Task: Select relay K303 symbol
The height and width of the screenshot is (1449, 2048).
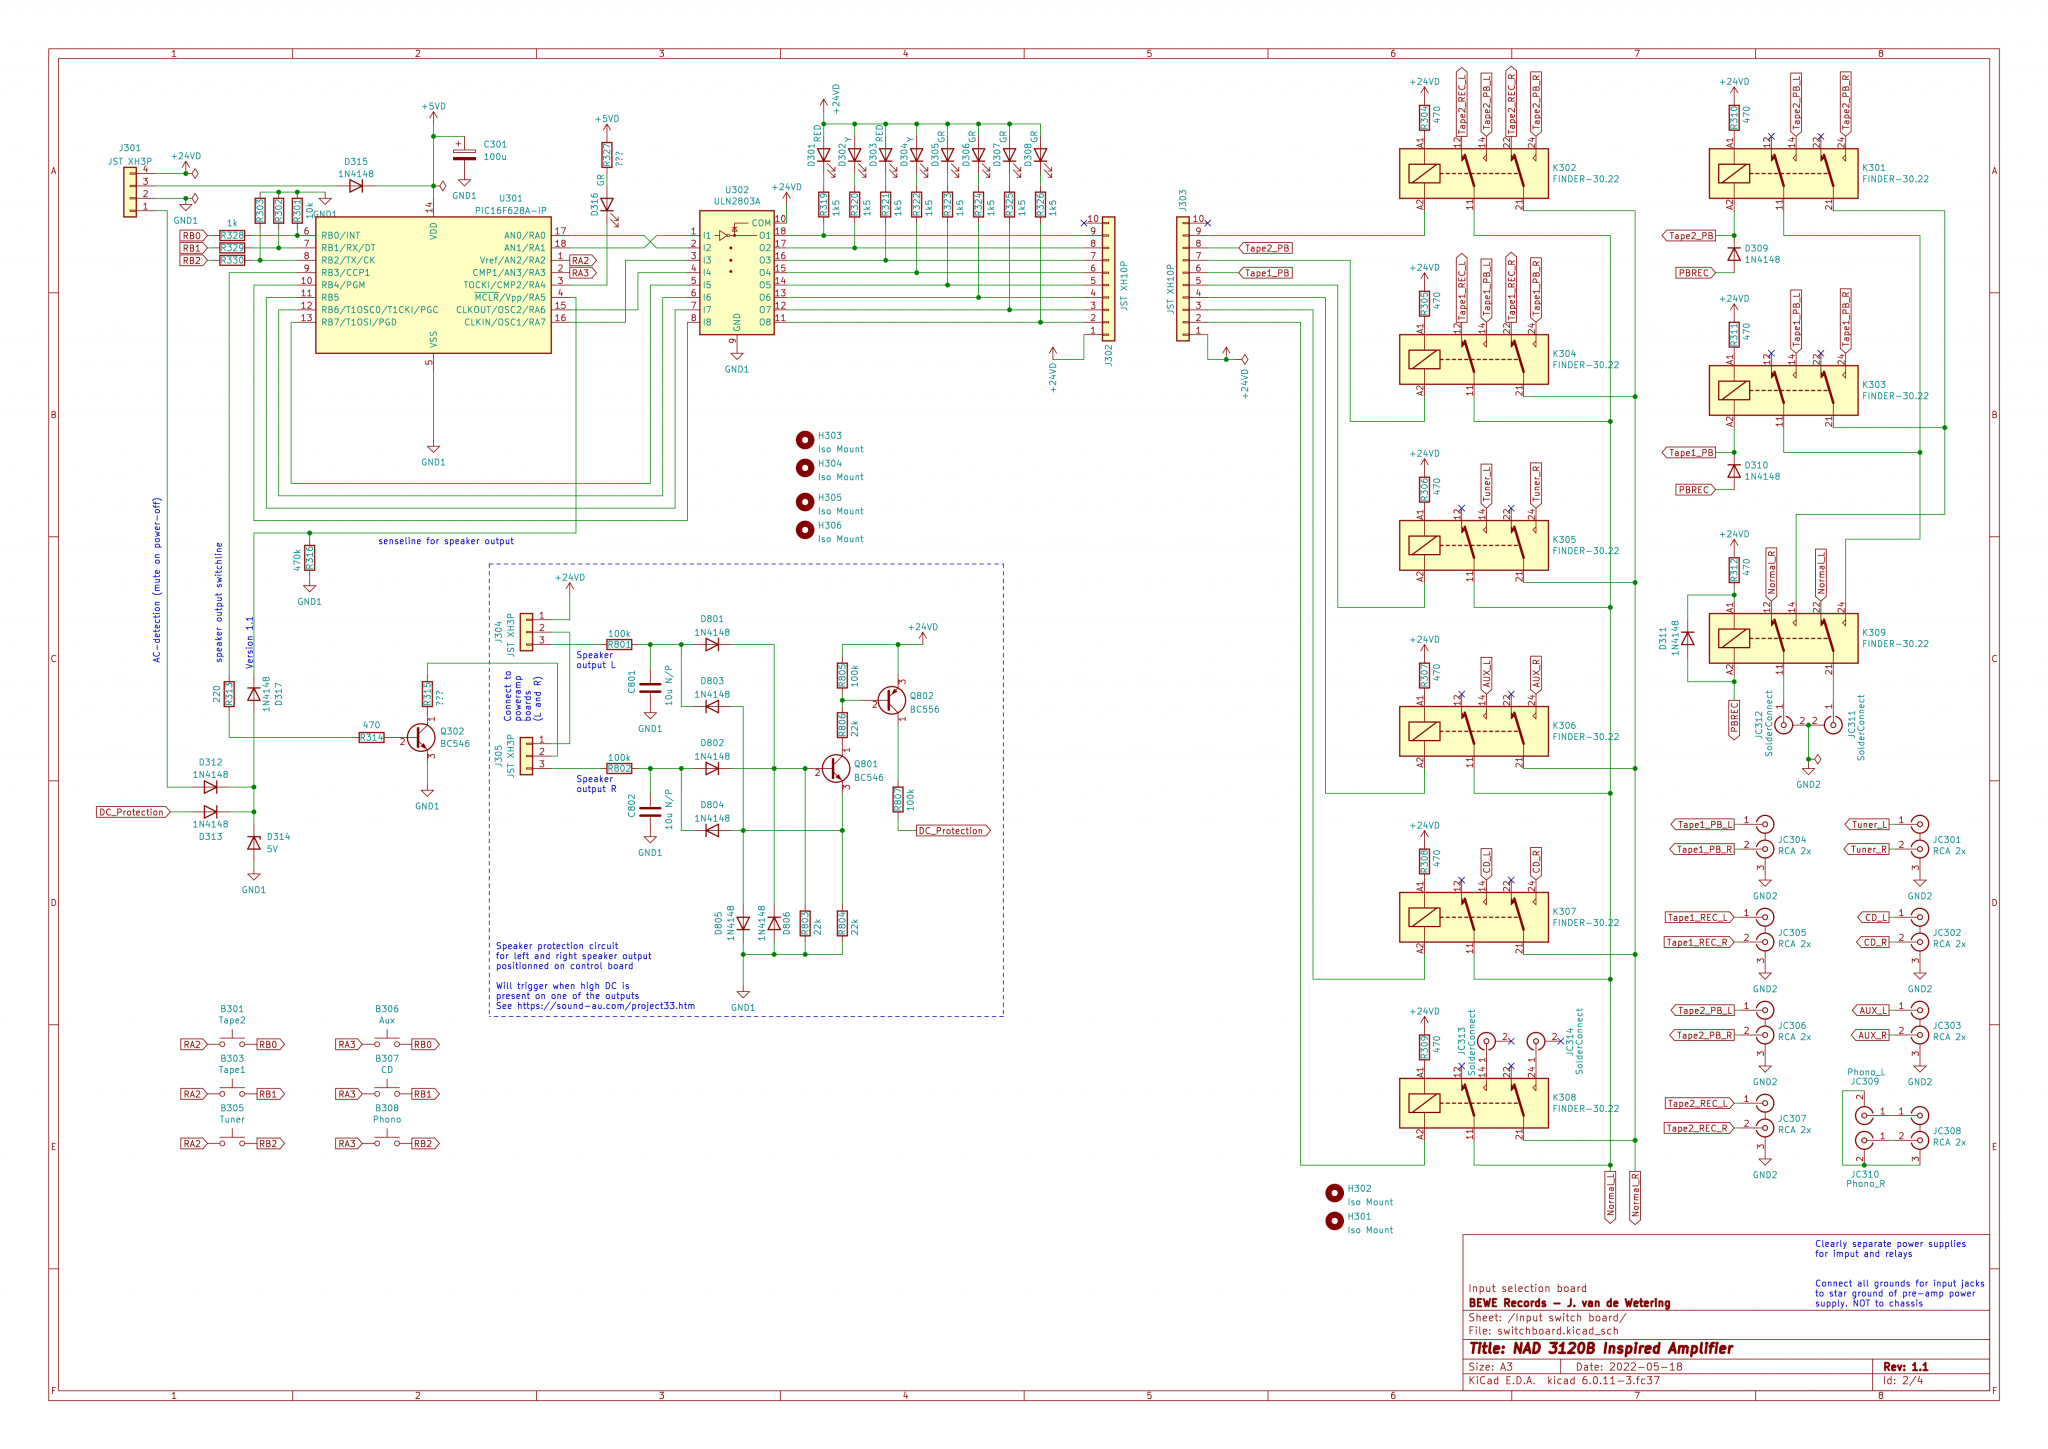Action: (1783, 390)
